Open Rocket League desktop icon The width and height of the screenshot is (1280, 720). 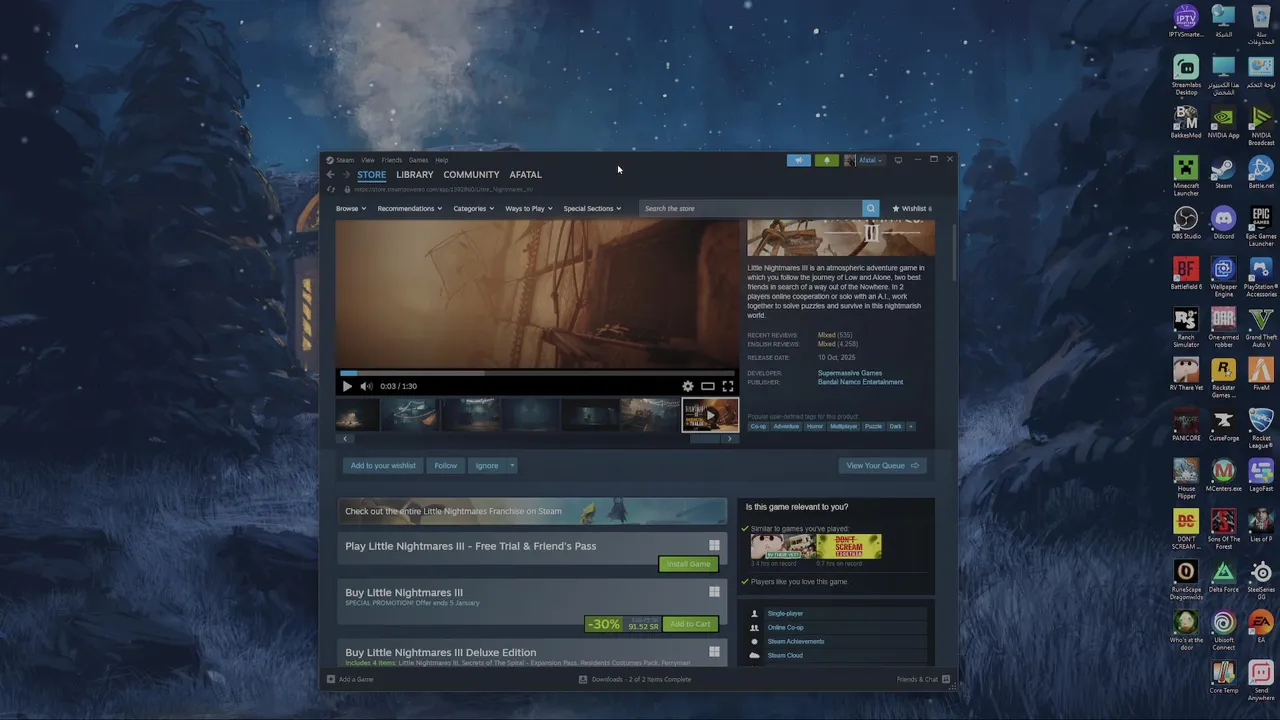pos(1261,428)
